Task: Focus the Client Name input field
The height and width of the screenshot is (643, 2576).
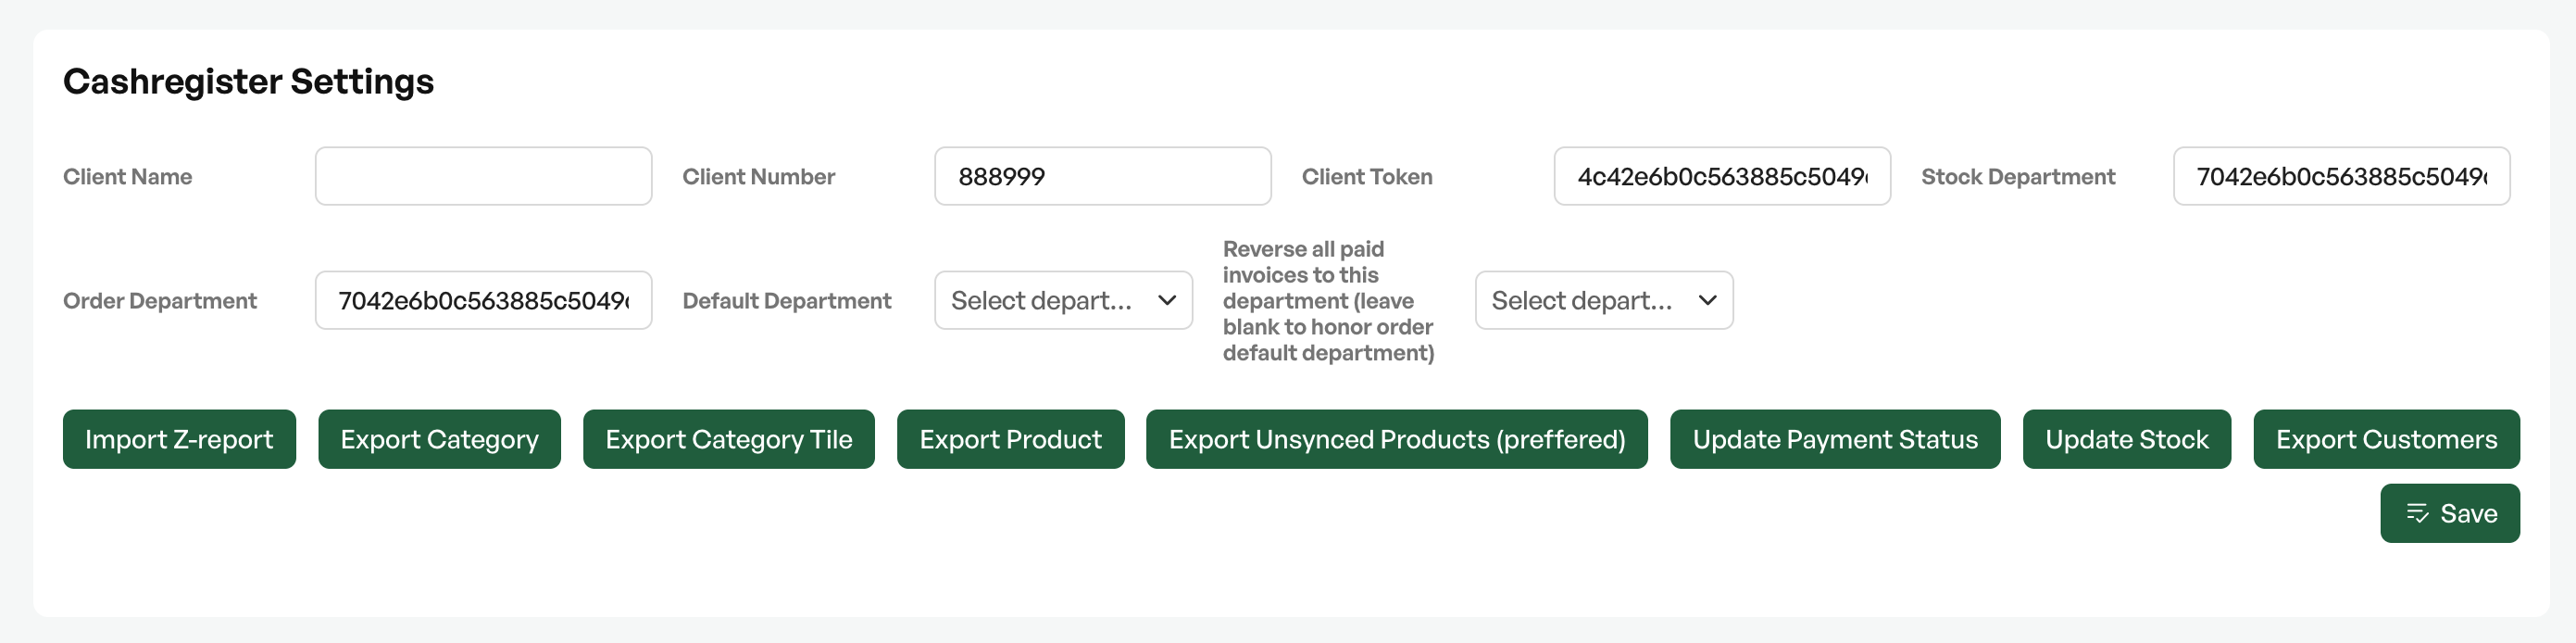Action: (483, 176)
